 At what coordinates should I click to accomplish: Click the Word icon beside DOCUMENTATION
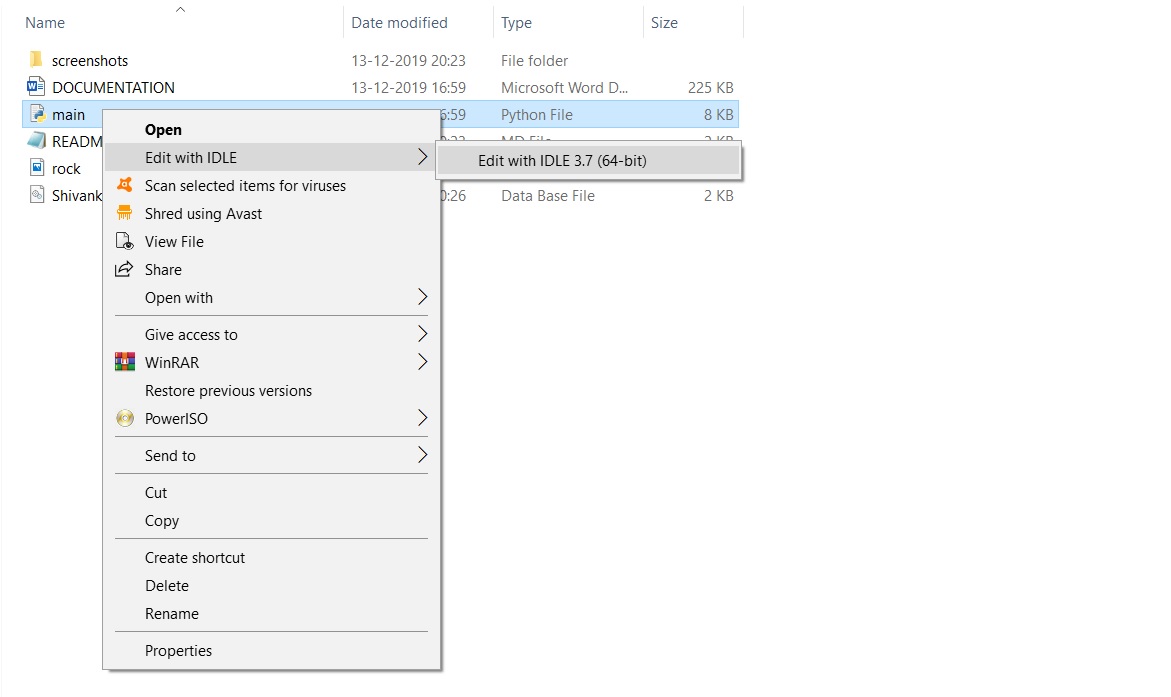pyautogui.click(x=36, y=87)
